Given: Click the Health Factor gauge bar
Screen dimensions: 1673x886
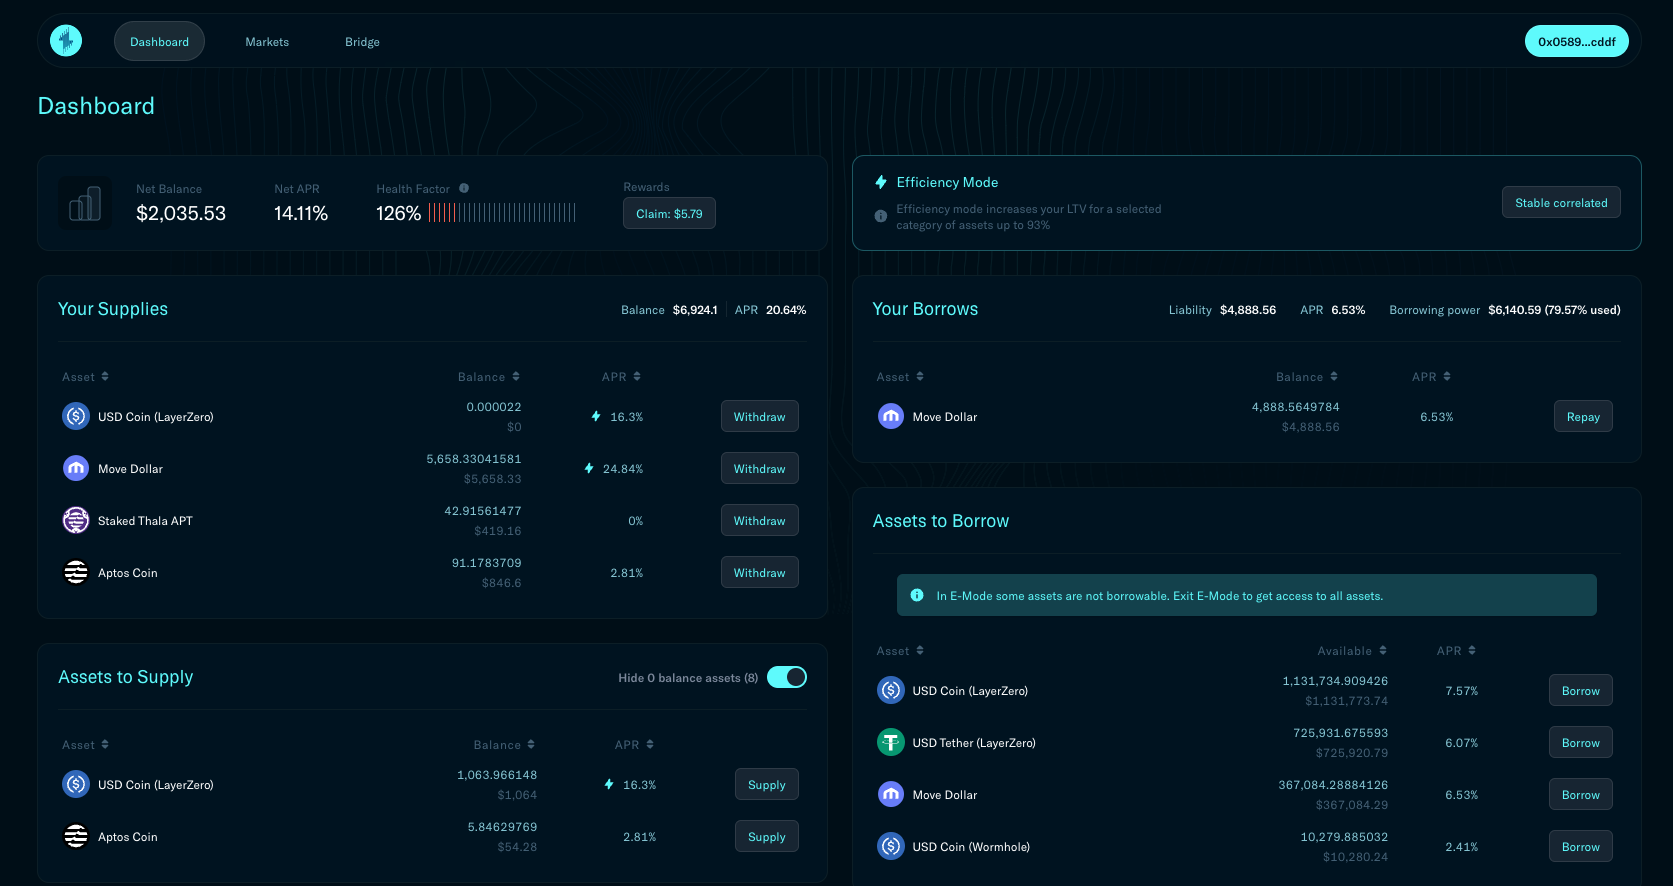Looking at the screenshot, I should (502, 213).
